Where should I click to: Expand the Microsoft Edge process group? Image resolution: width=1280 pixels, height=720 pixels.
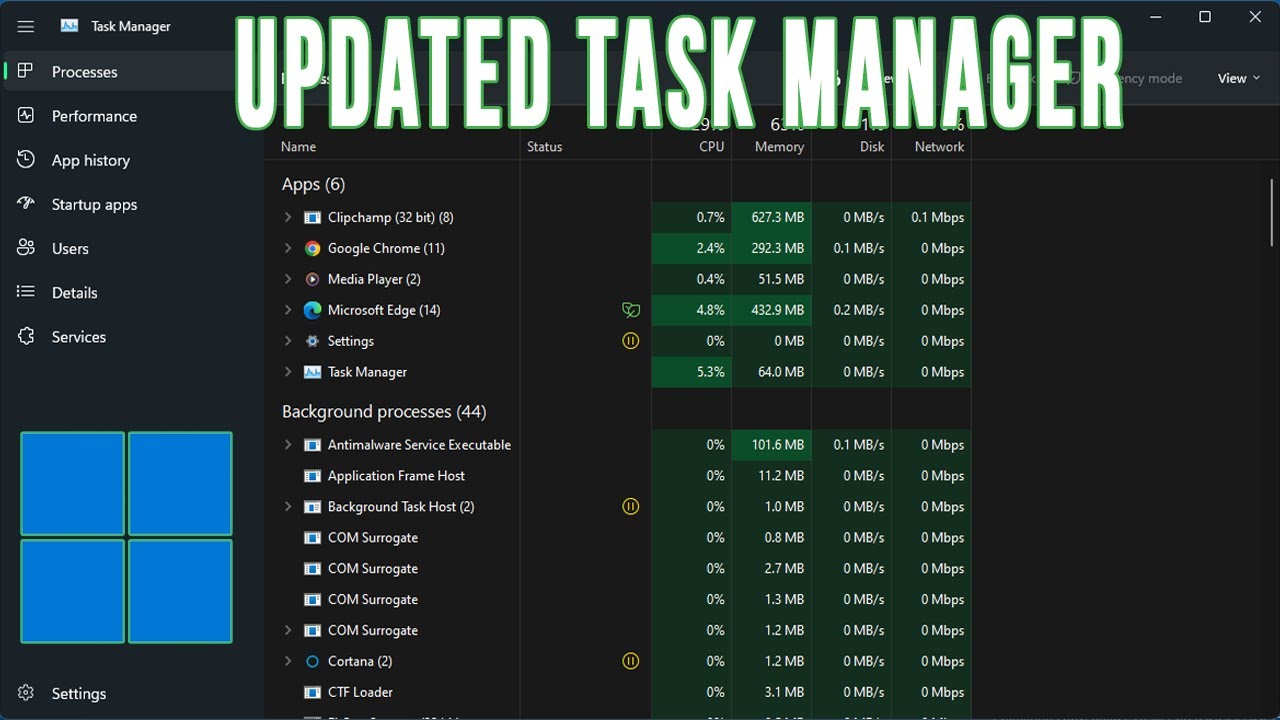288,310
